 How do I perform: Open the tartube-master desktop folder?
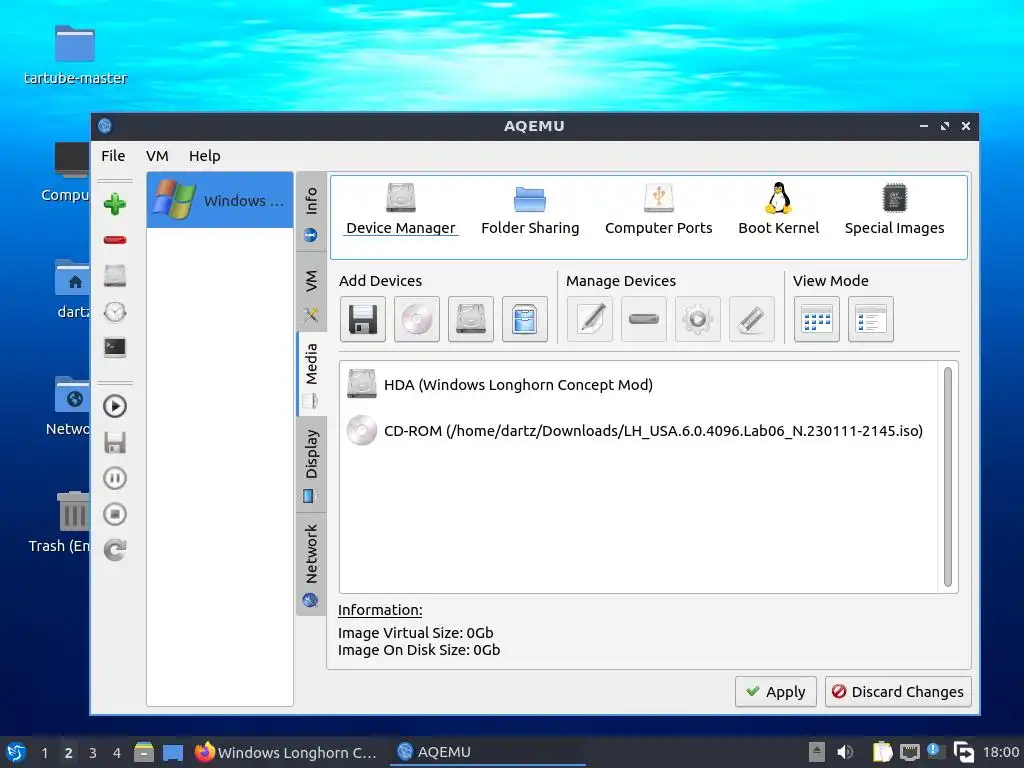coord(75,56)
